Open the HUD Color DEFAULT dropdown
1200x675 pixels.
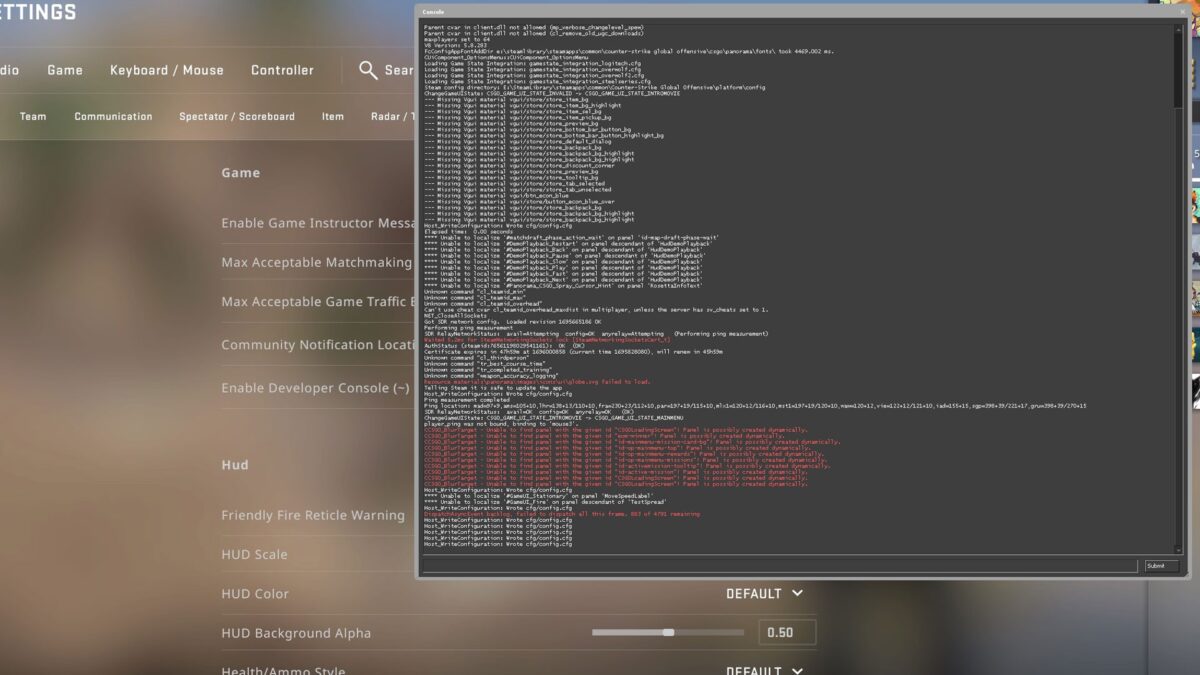pos(765,594)
